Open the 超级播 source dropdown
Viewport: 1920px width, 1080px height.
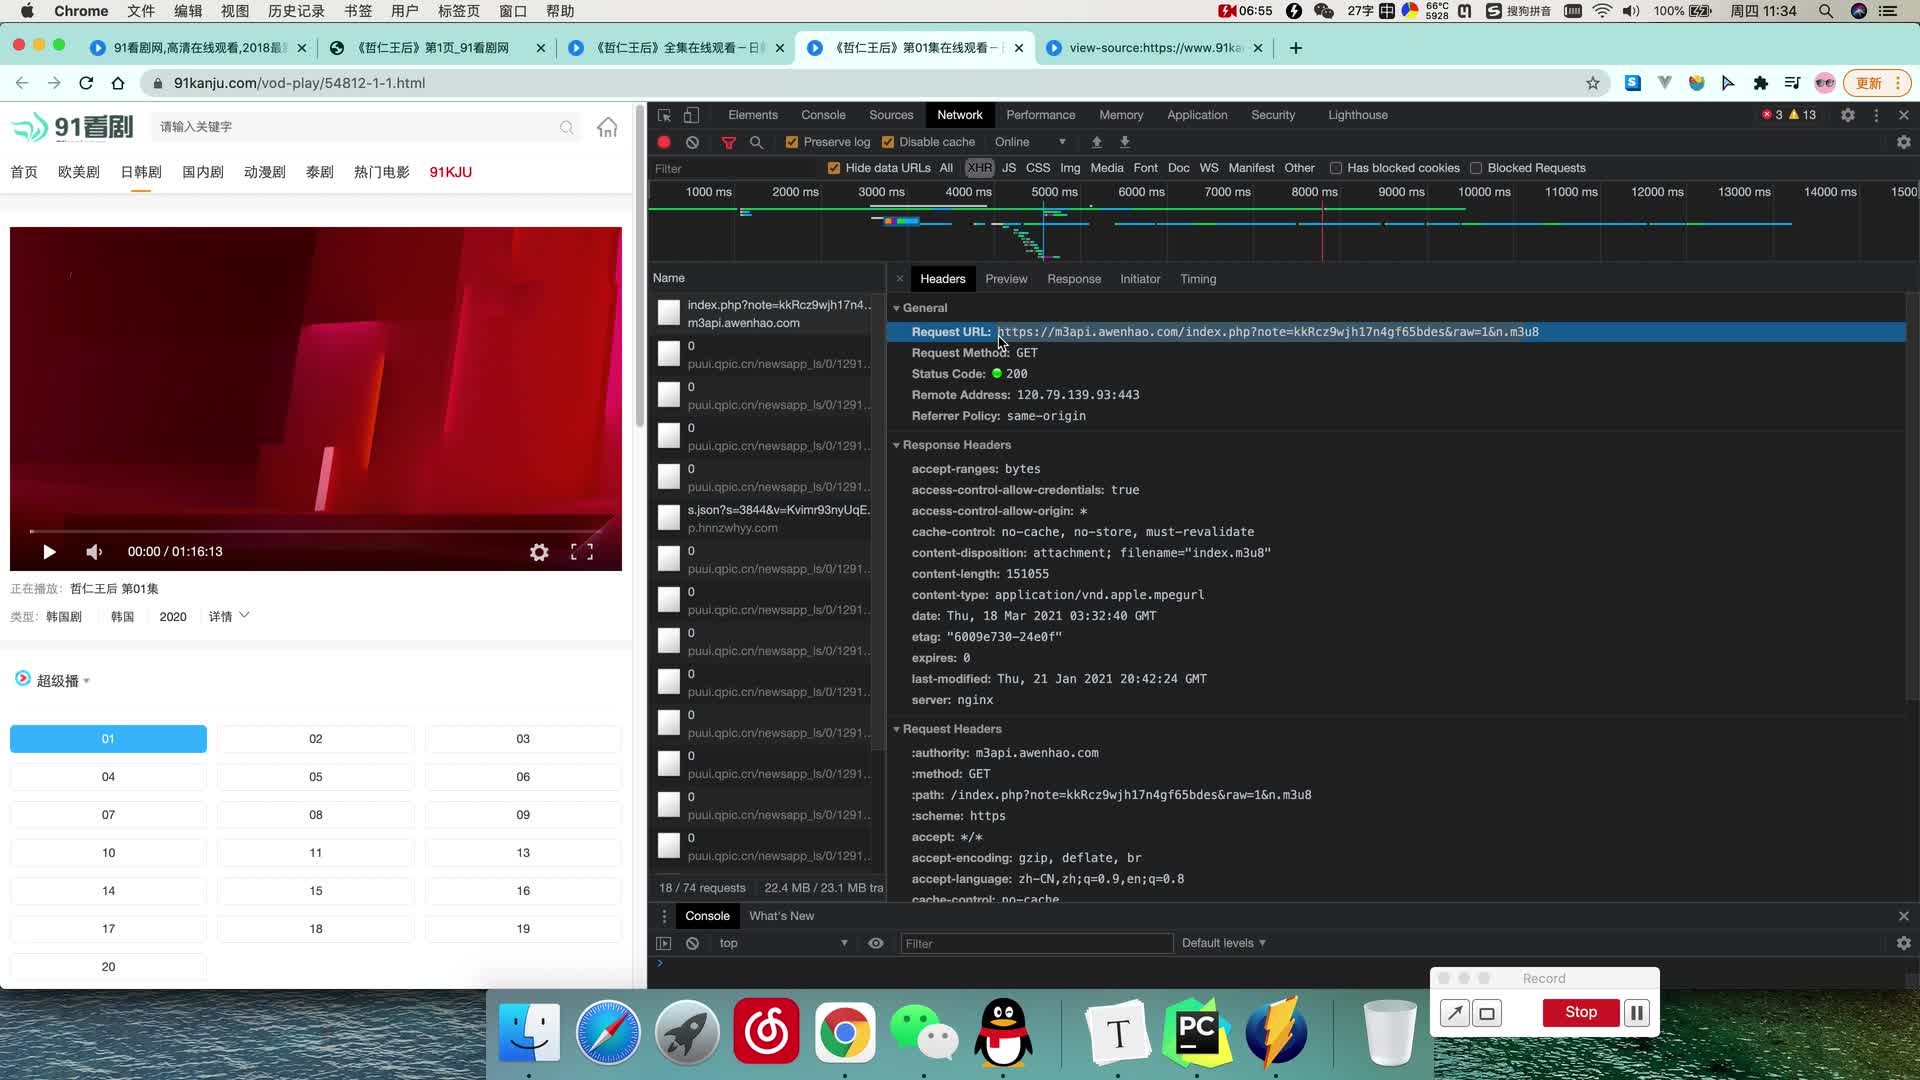click(63, 681)
